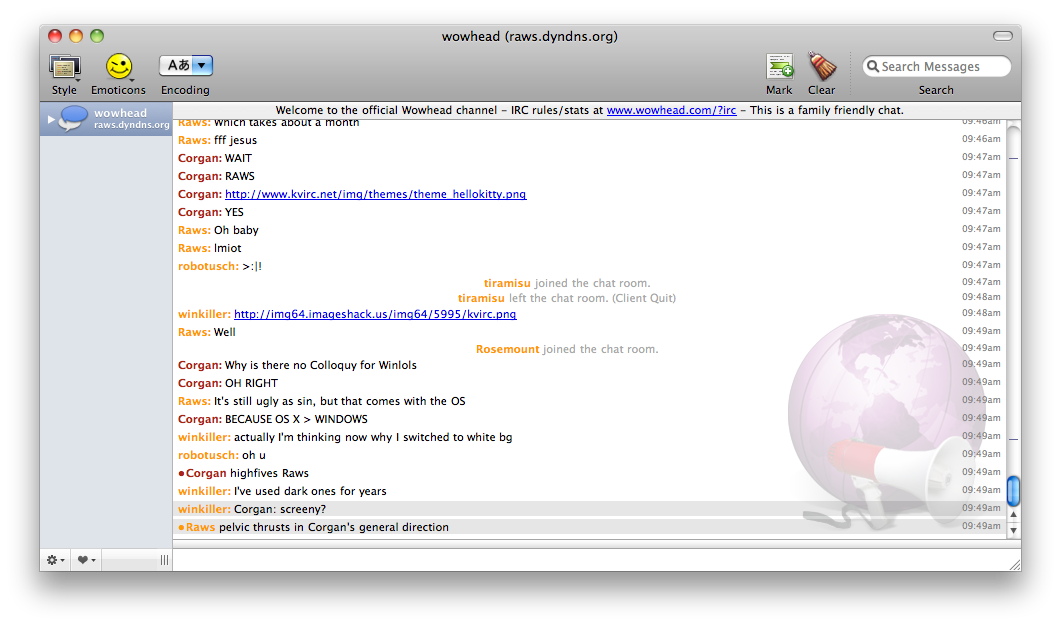This screenshot has height=626, width=1061.
Task: Expand the wowhead room disclosure triangle
Action: 51,119
